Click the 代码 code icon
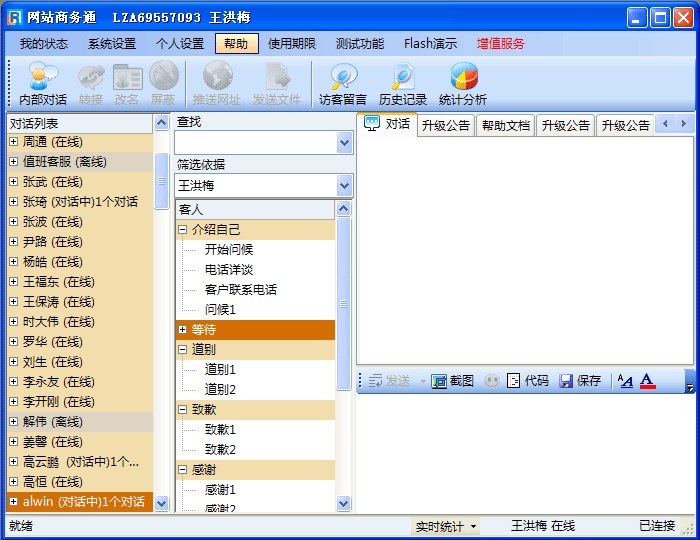Image resolution: width=700 pixels, height=540 pixels. (x=527, y=381)
